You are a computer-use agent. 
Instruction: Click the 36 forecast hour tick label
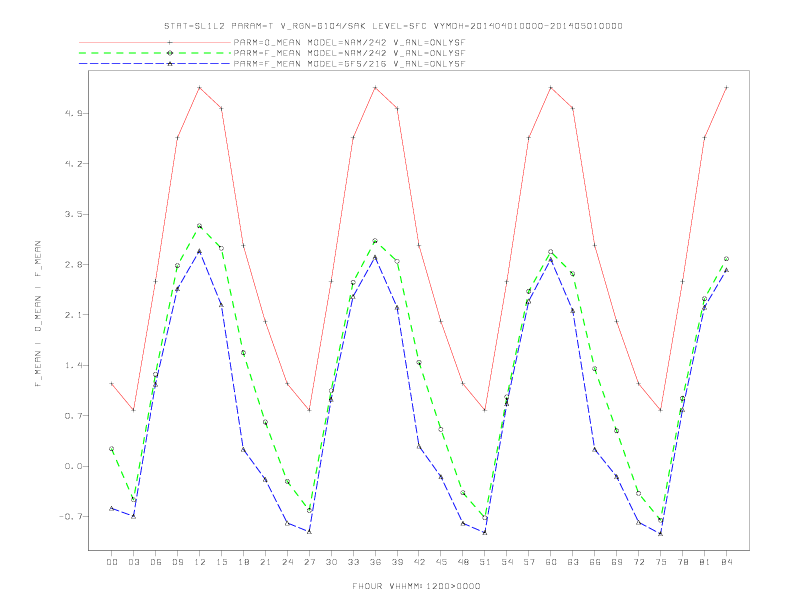click(x=375, y=562)
